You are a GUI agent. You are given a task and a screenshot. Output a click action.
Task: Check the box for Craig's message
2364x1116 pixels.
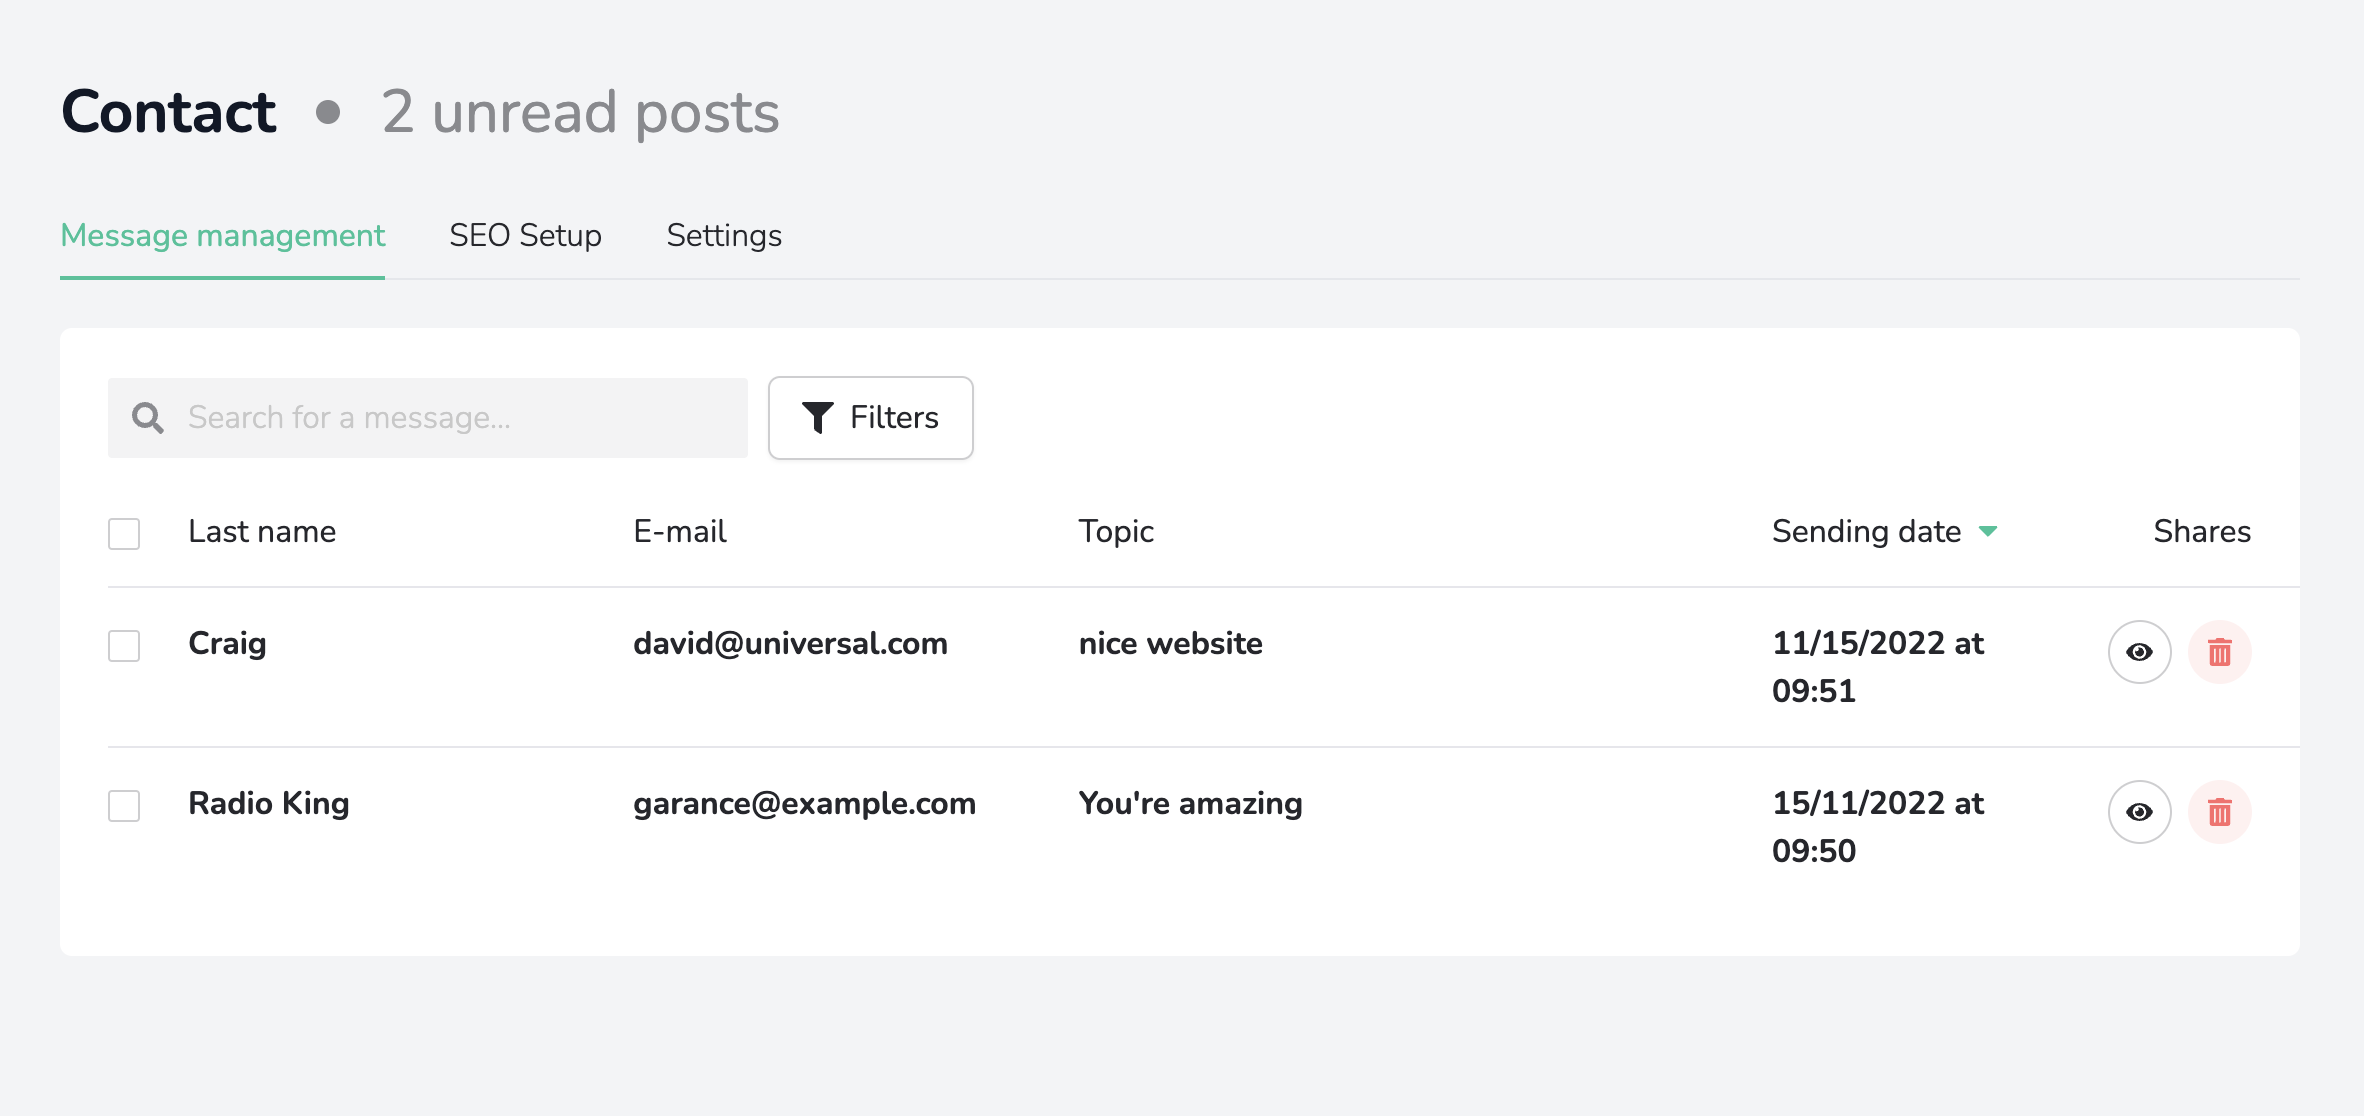point(124,645)
